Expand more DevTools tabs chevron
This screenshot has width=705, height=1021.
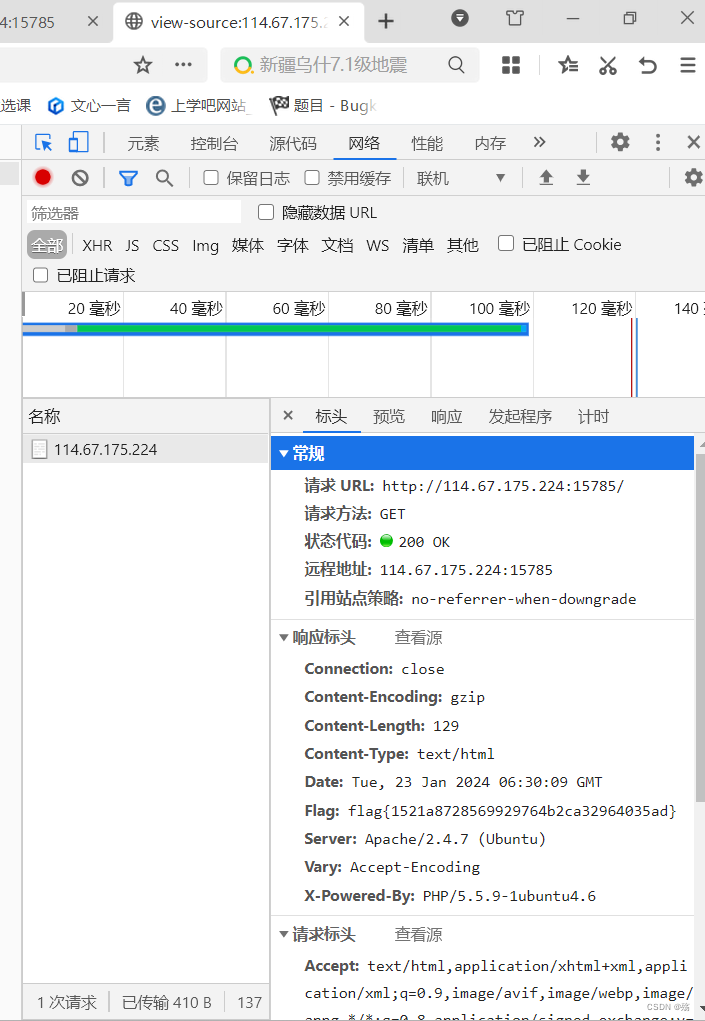coord(539,142)
